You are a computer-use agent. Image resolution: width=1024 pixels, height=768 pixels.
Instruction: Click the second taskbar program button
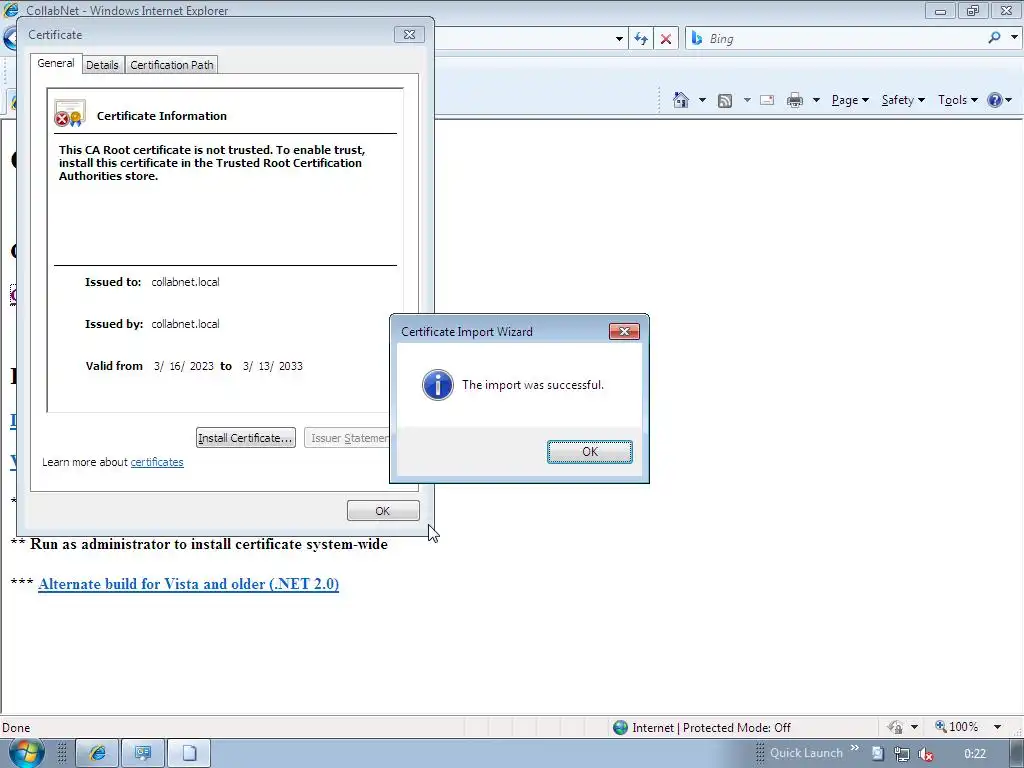(142, 753)
